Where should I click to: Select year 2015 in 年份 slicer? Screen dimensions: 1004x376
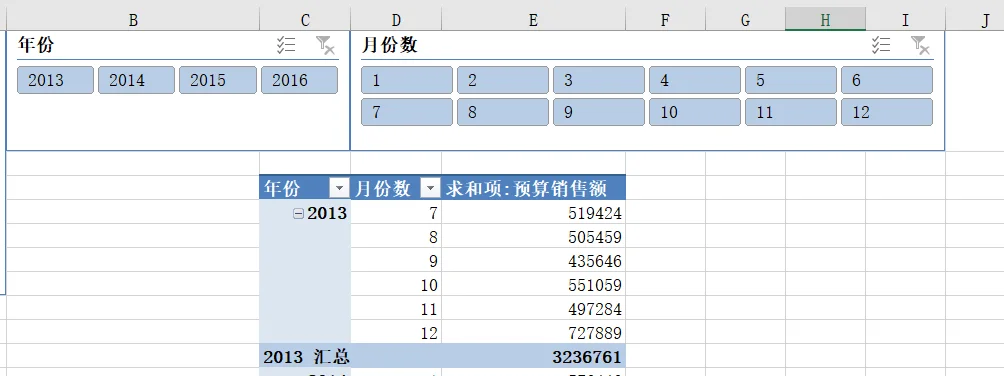[x=218, y=80]
